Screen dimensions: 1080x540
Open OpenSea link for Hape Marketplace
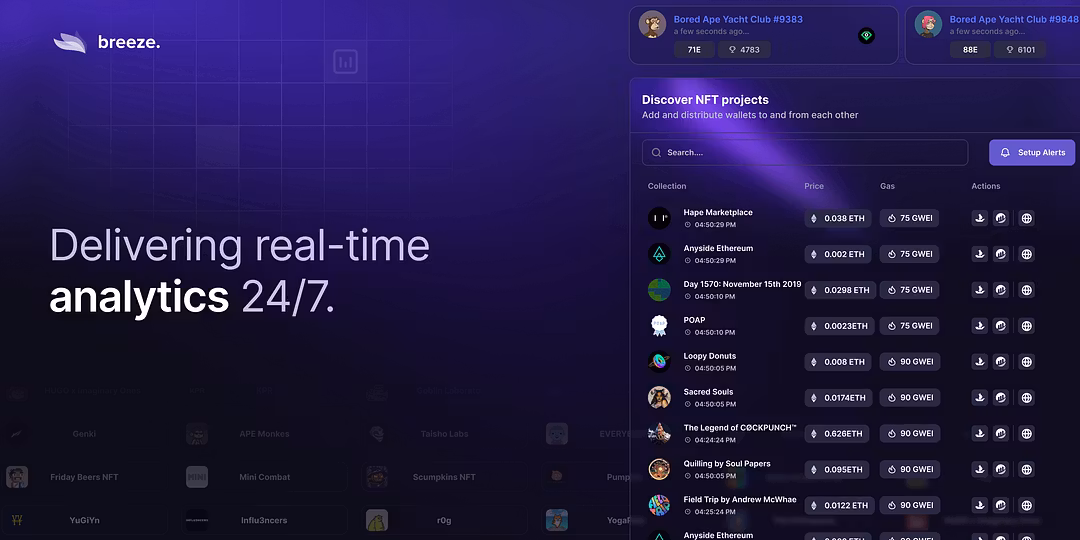(x=979, y=218)
